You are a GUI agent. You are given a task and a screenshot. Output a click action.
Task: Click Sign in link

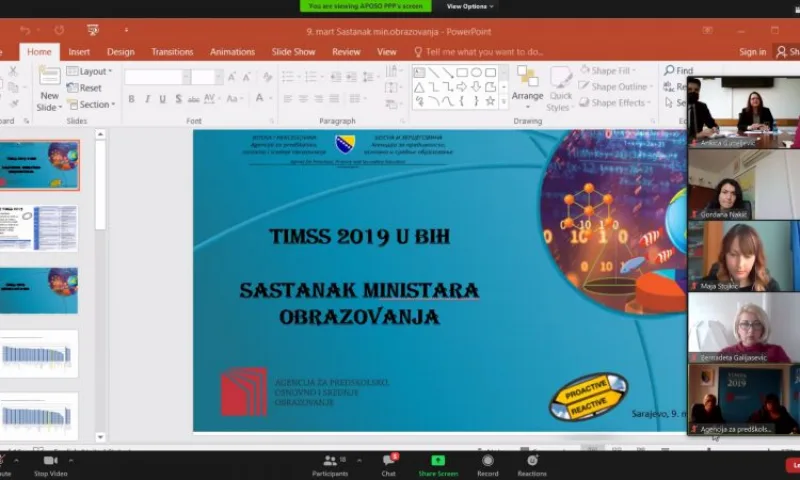pyautogui.click(x=753, y=52)
